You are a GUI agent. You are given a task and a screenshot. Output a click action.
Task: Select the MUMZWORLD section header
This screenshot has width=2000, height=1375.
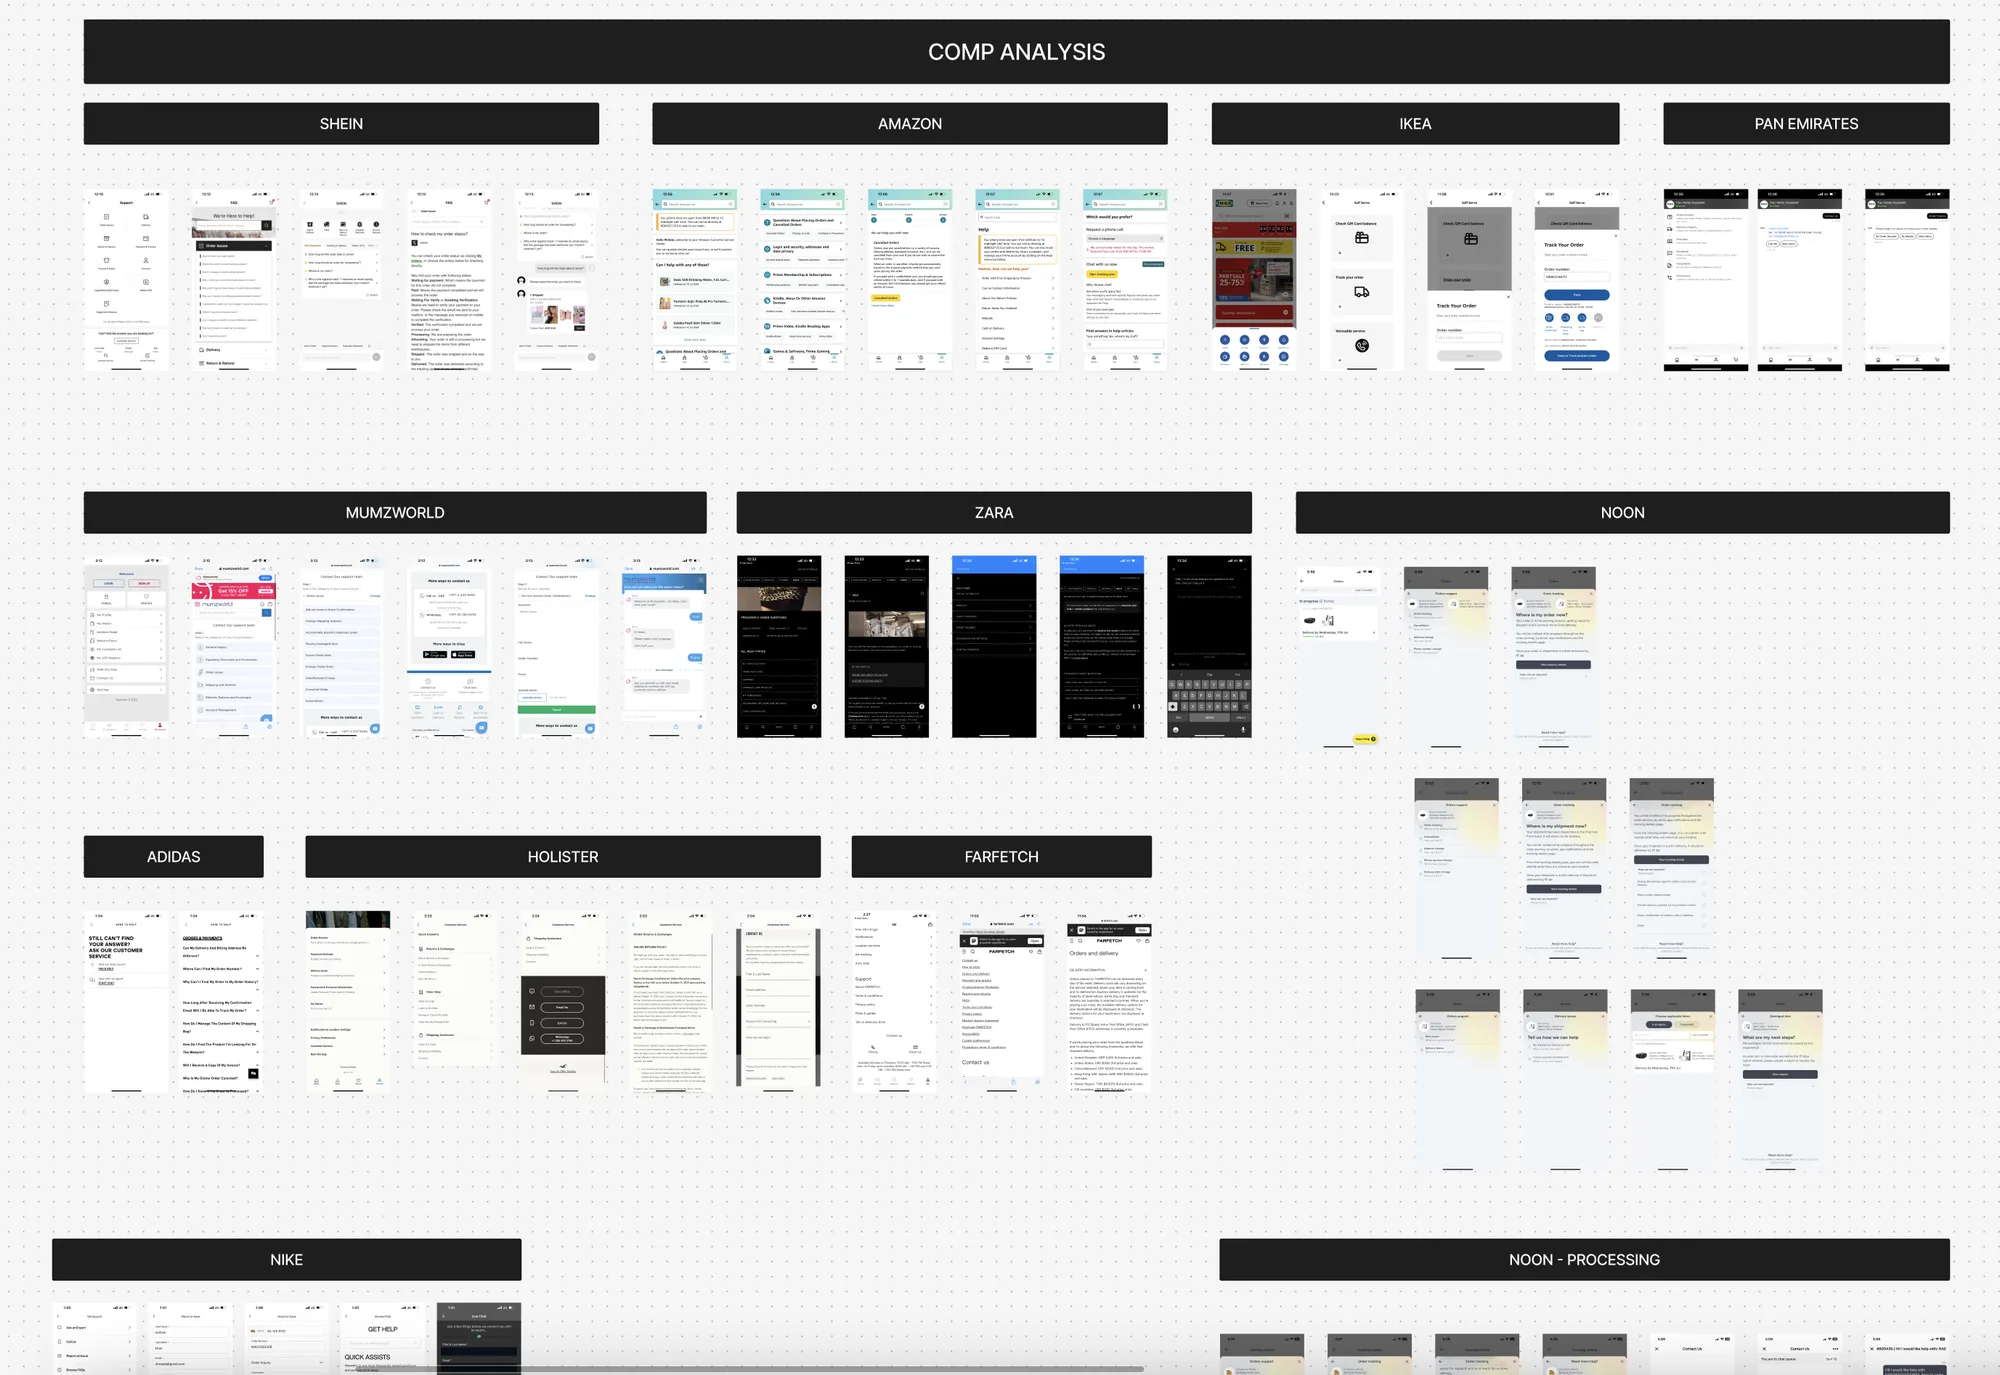pos(395,513)
